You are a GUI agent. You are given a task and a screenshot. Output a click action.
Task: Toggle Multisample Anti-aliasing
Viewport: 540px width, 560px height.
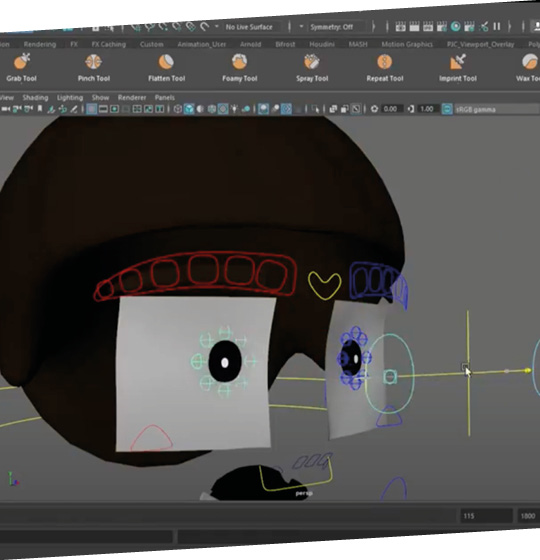point(286,109)
